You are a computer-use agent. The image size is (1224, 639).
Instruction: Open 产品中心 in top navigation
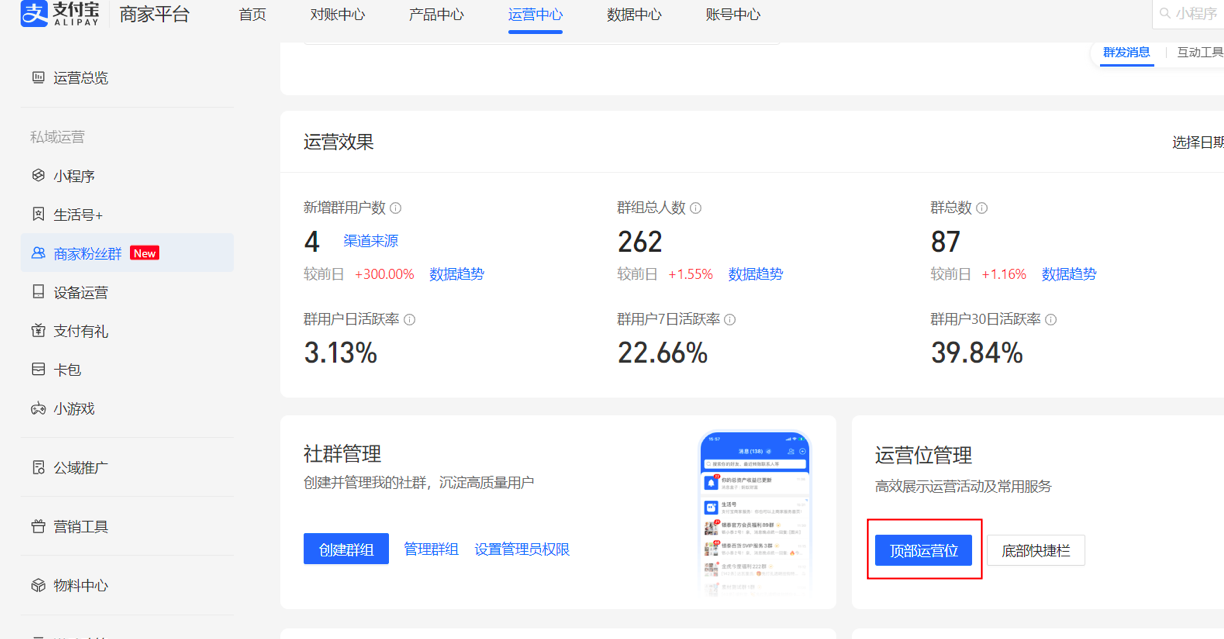pos(436,15)
